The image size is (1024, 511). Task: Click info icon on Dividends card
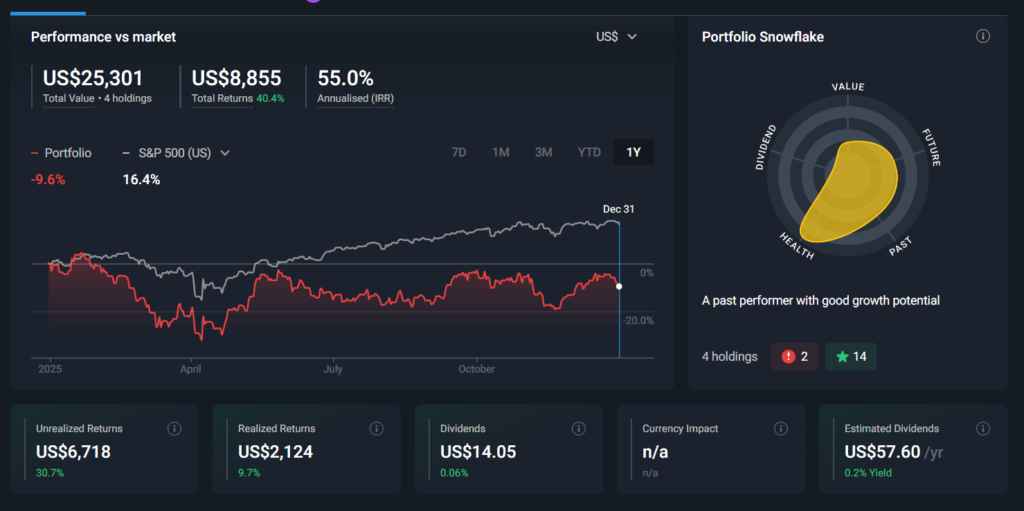pyautogui.click(x=578, y=429)
